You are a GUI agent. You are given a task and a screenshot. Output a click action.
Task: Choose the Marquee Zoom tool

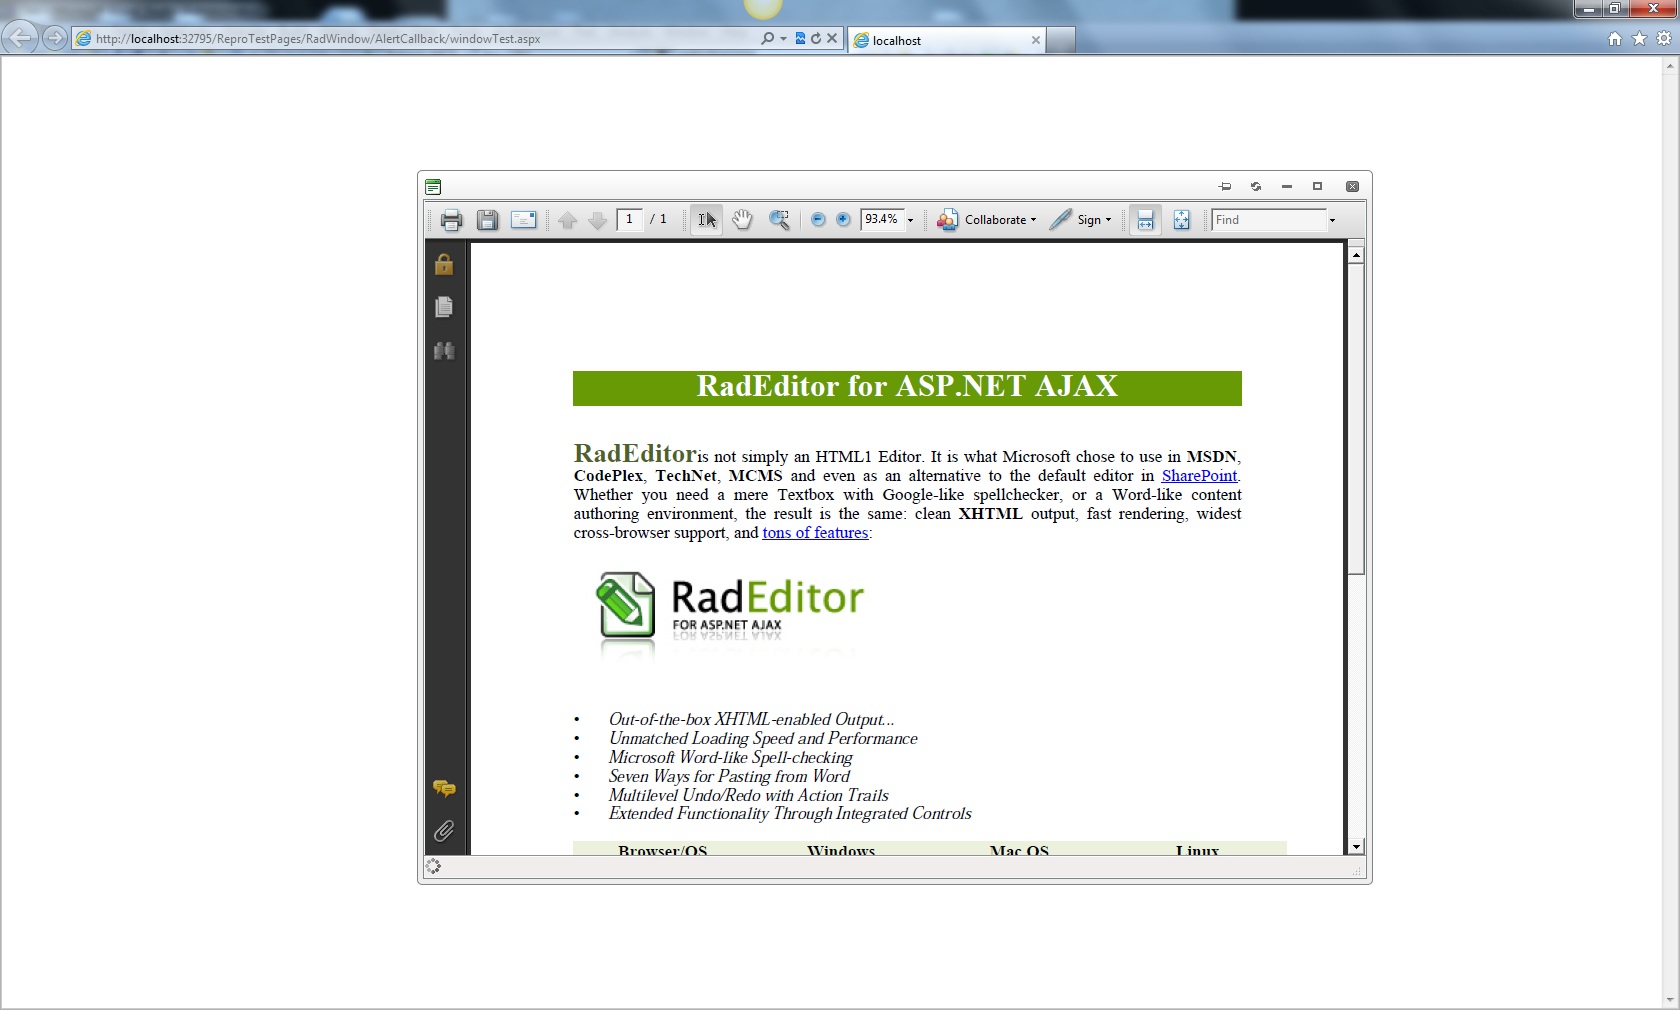(779, 220)
